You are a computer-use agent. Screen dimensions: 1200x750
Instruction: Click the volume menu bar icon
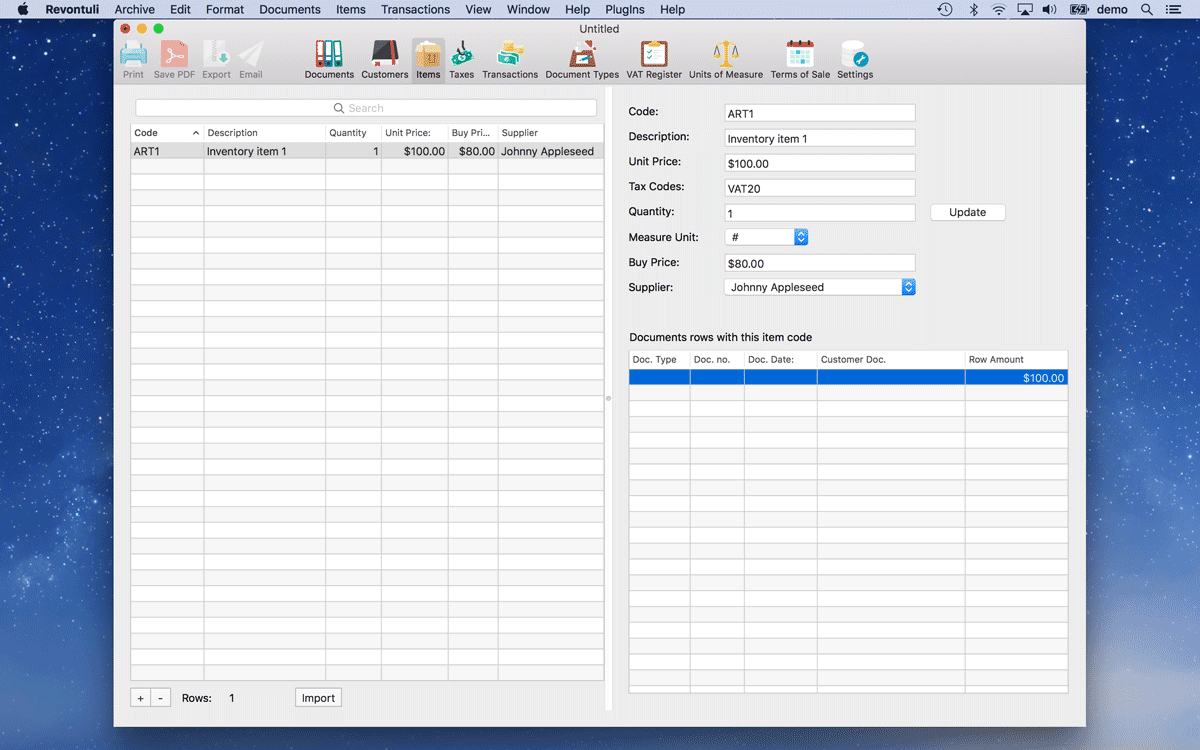pos(1050,9)
